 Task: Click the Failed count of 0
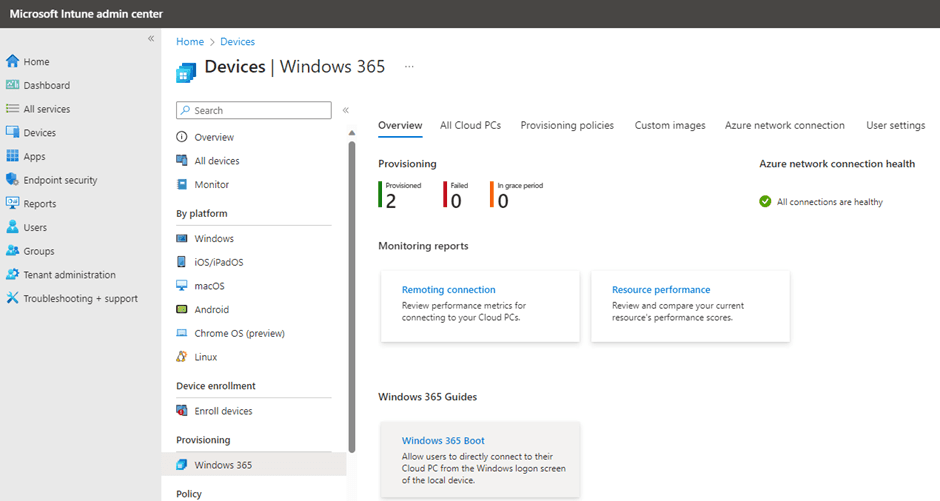(456, 201)
